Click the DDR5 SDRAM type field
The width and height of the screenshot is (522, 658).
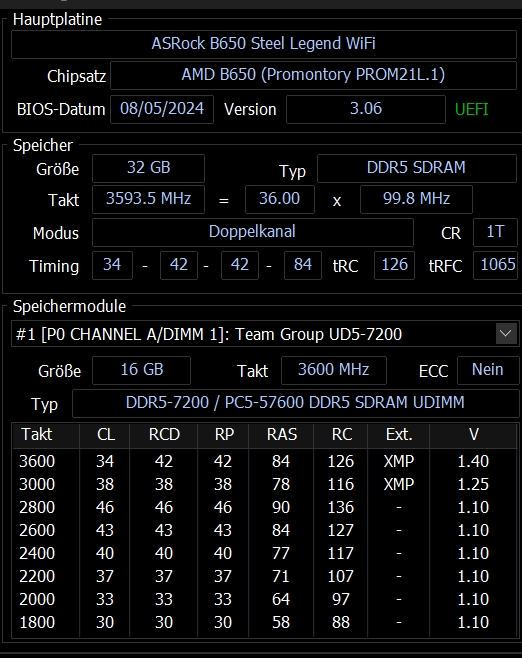417,168
